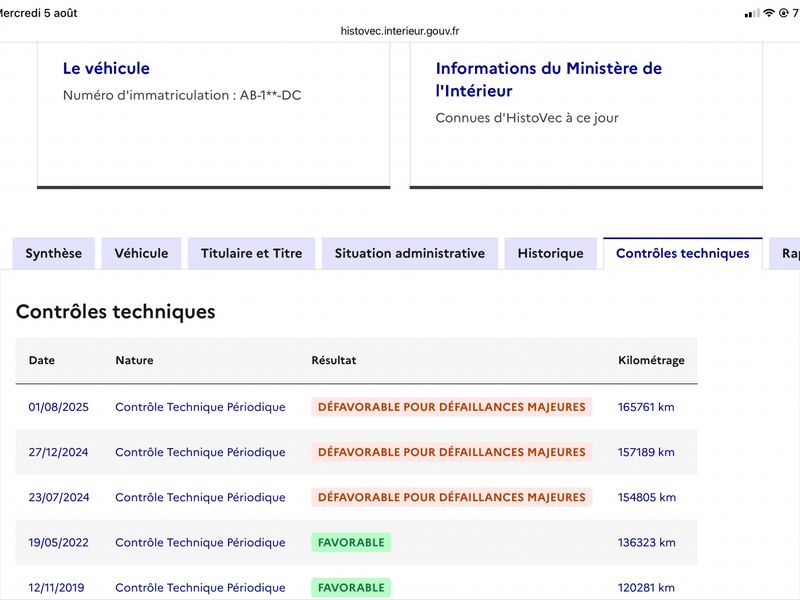Click Contrôle Technique Périodique in 01/08/2025 row
Screen dimensions: 800x600
200,407
